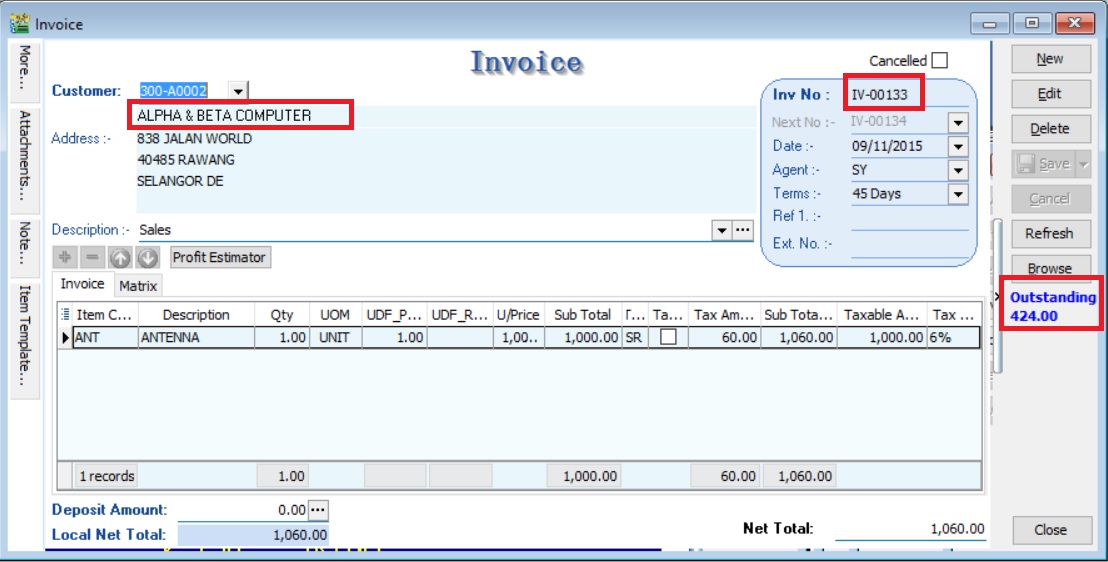Open the Profit Estimator

220,257
